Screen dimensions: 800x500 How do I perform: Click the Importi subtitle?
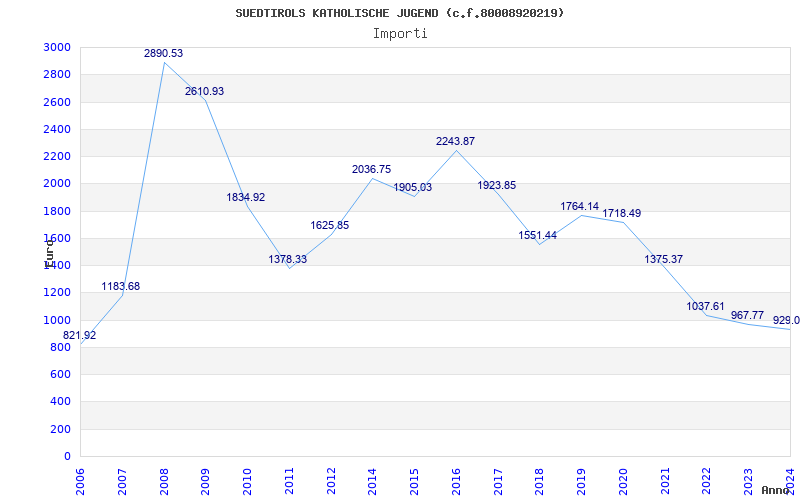tap(400, 34)
